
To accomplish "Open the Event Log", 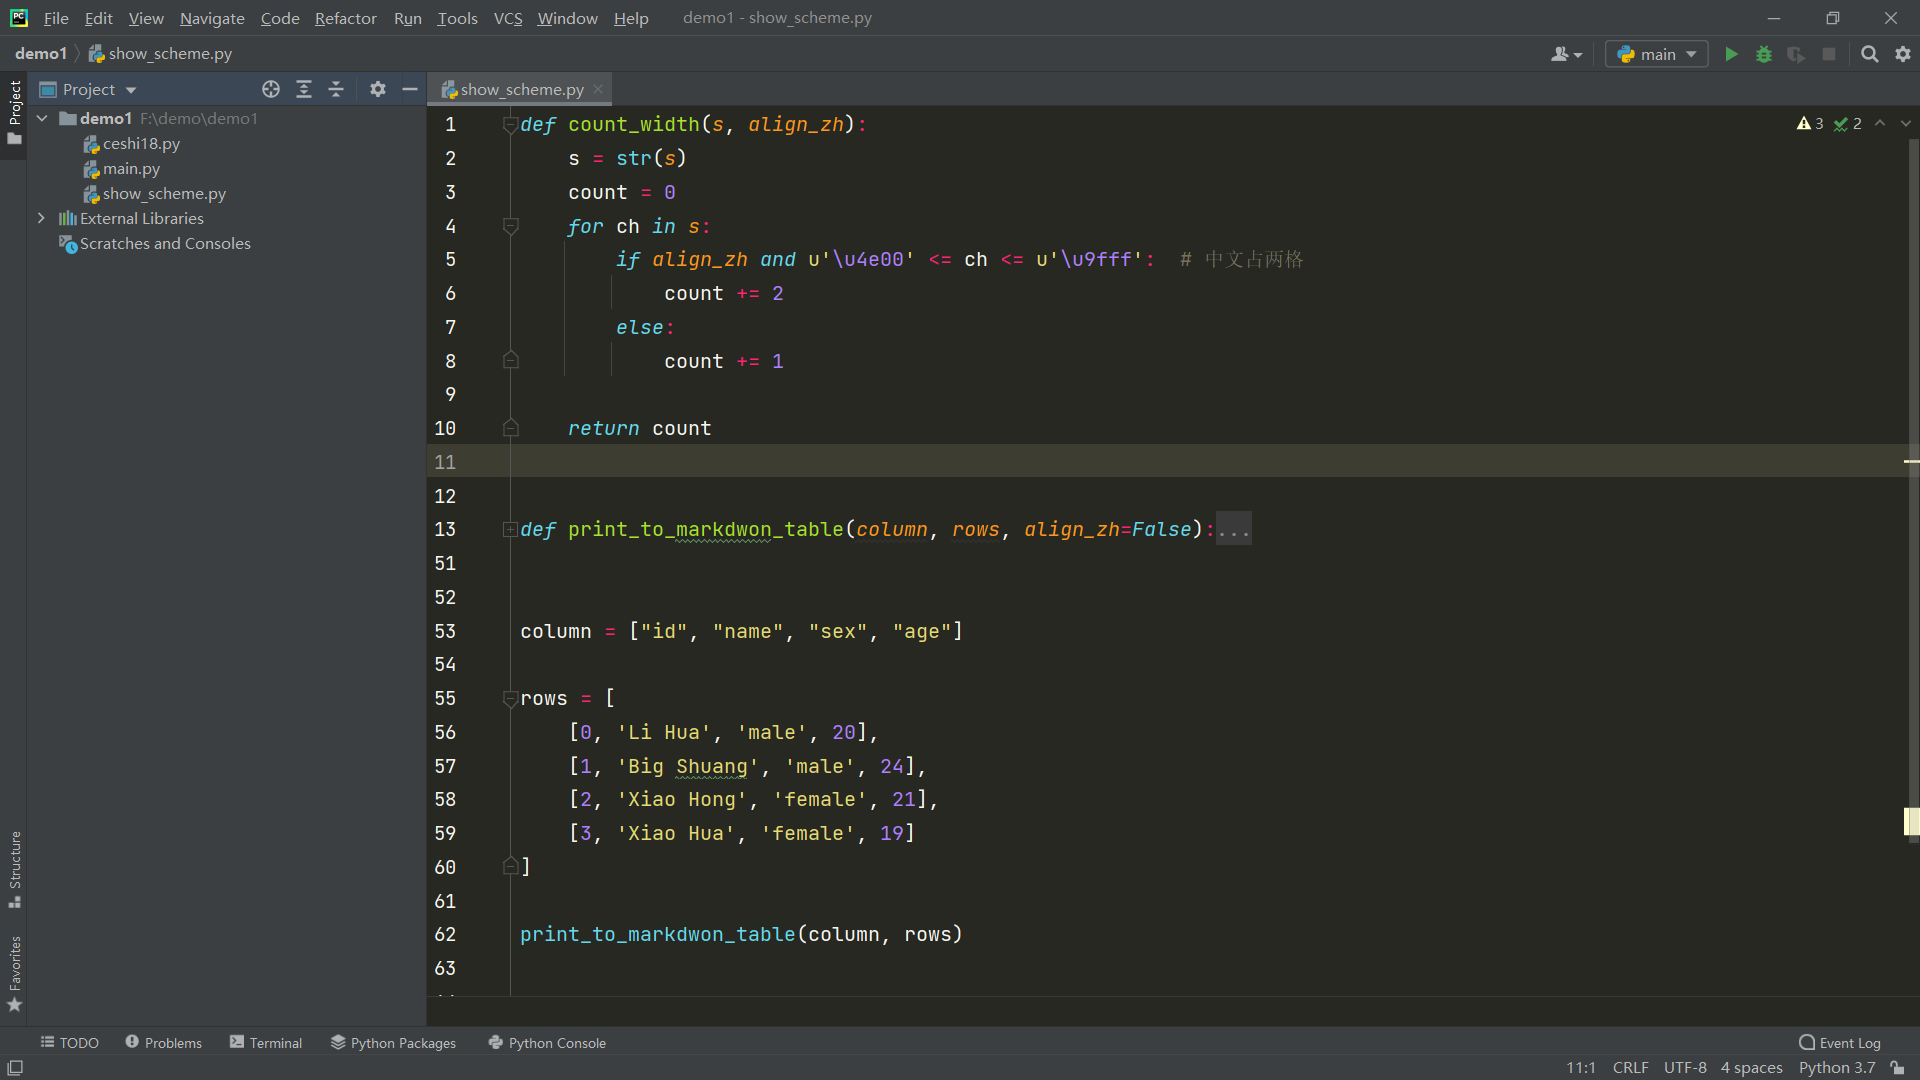I will [x=1839, y=1043].
